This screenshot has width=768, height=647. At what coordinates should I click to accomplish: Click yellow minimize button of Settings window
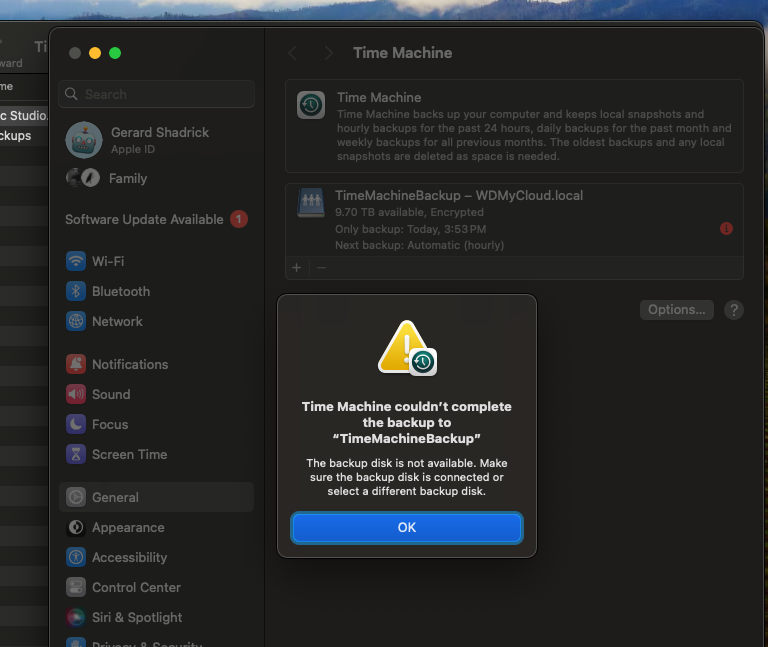pyautogui.click(x=95, y=53)
